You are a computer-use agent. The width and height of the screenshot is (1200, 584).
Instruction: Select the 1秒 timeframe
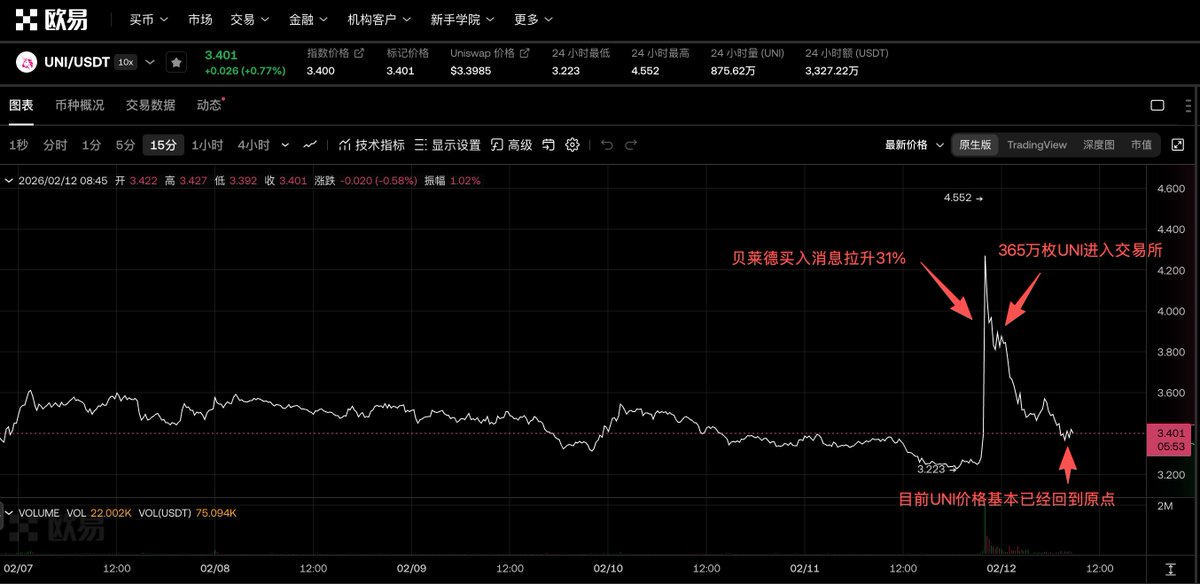pyautogui.click(x=18, y=145)
